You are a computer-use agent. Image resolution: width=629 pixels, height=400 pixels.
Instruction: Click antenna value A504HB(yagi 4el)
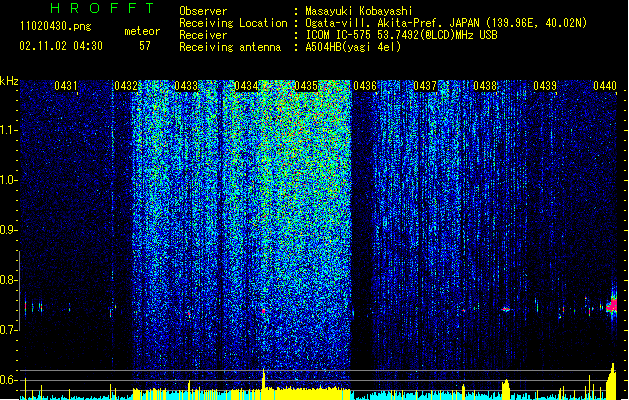click(353, 47)
